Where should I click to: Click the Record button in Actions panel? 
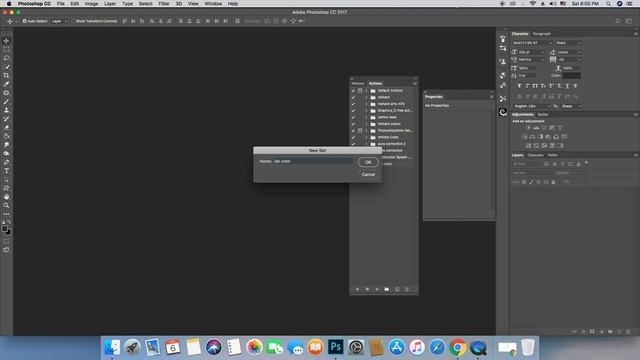(x=367, y=289)
